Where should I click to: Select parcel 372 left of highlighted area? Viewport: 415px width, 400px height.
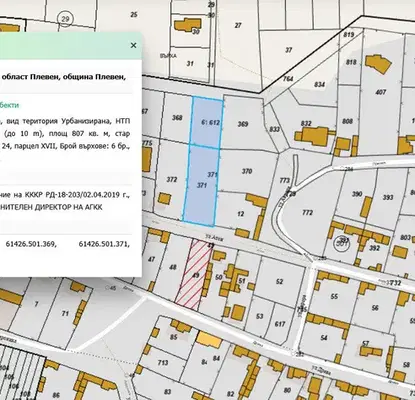click(x=172, y=180)
